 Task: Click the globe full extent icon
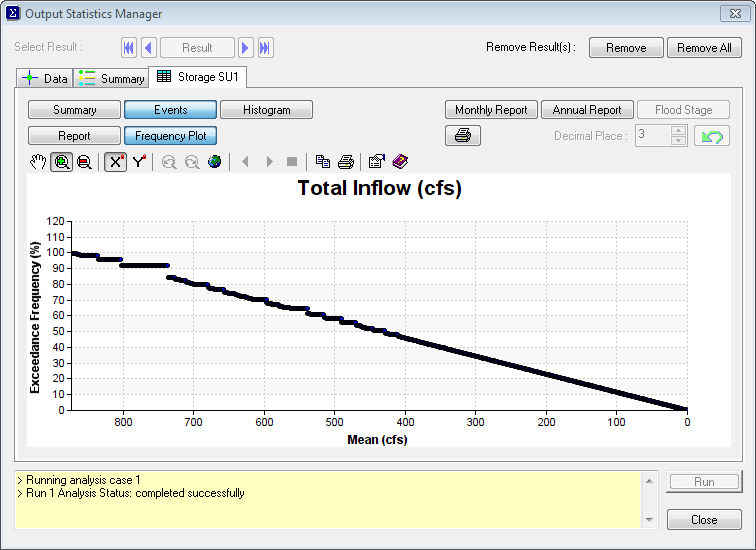point(215,161)
